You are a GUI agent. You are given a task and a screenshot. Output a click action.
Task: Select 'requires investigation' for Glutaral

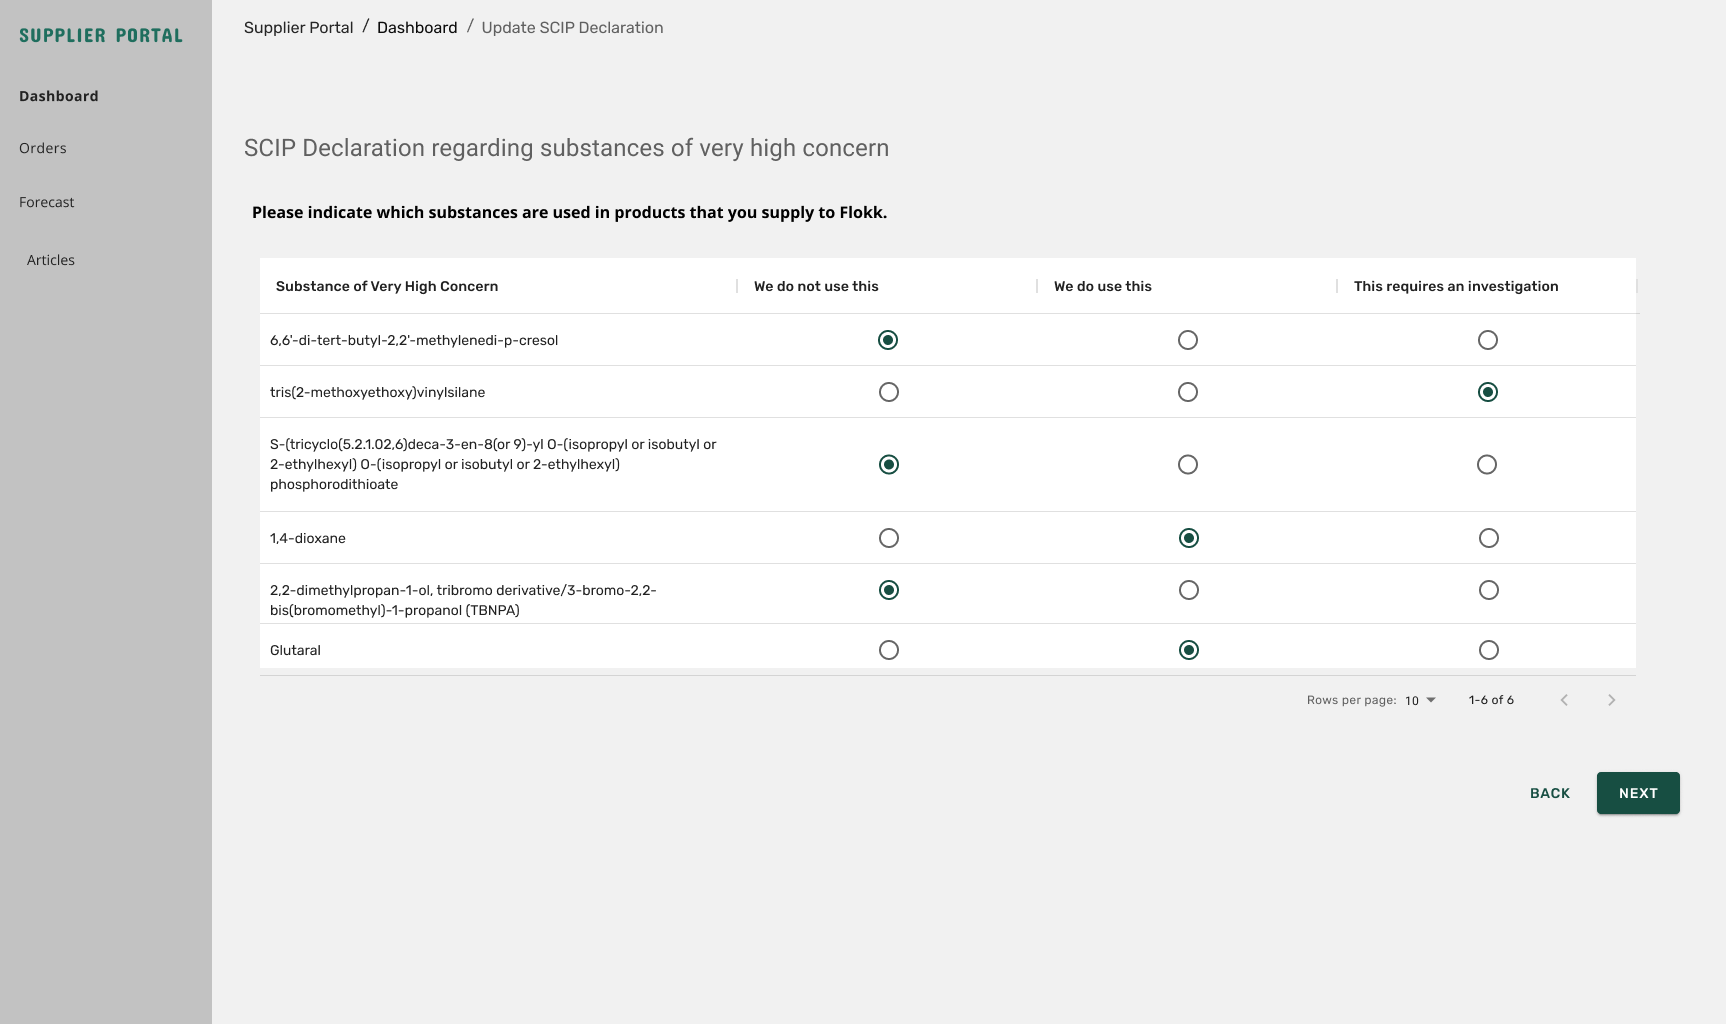tap(1488, 650)
